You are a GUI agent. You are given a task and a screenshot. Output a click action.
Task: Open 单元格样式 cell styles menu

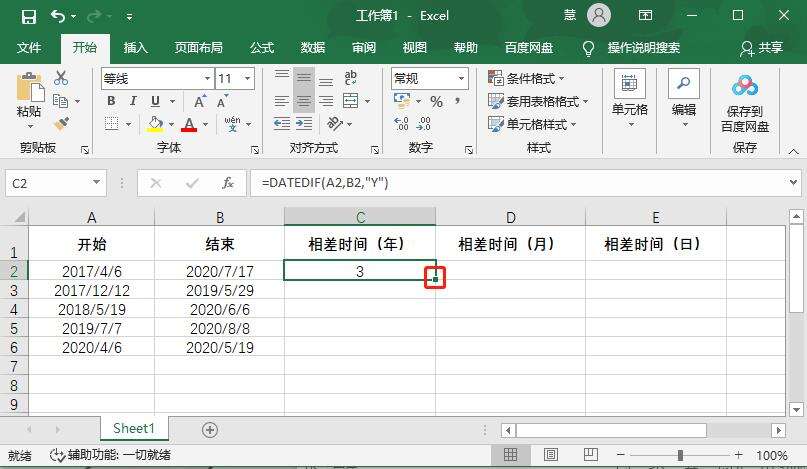(532, 124)
